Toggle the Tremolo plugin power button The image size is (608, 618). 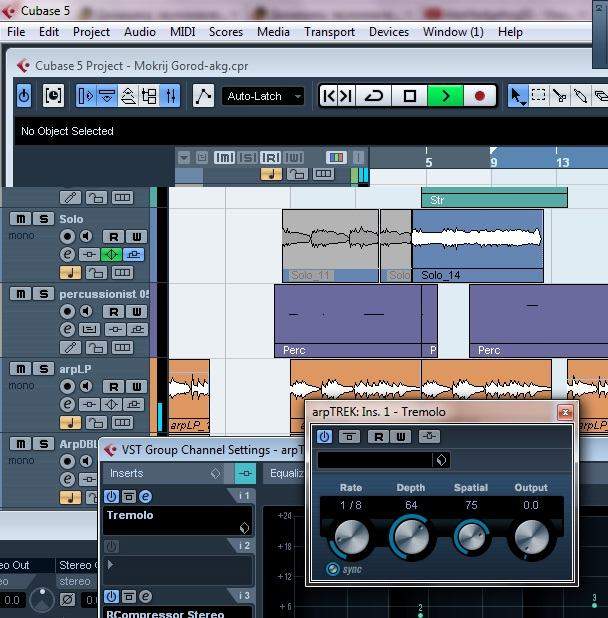(x=324, y=436)
